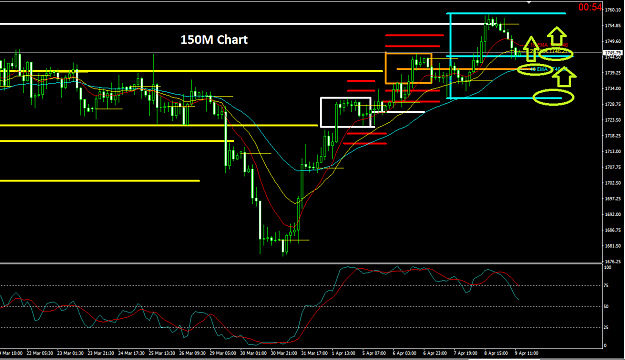Click the '29 Mar 05:00' time axis label
The height and width of the screenshot is (360, 625).
224,353
